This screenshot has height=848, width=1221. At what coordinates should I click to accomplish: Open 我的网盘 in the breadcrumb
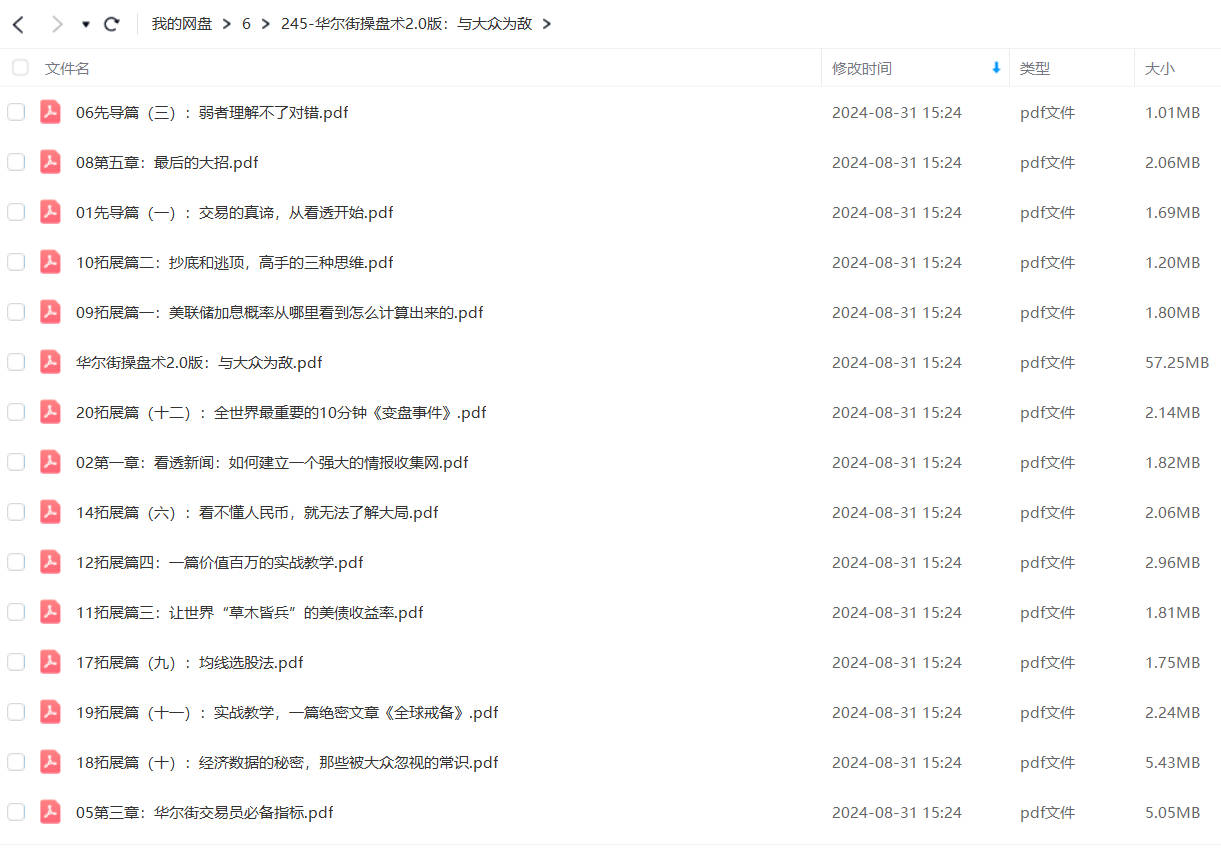click(x=182, y=24)
